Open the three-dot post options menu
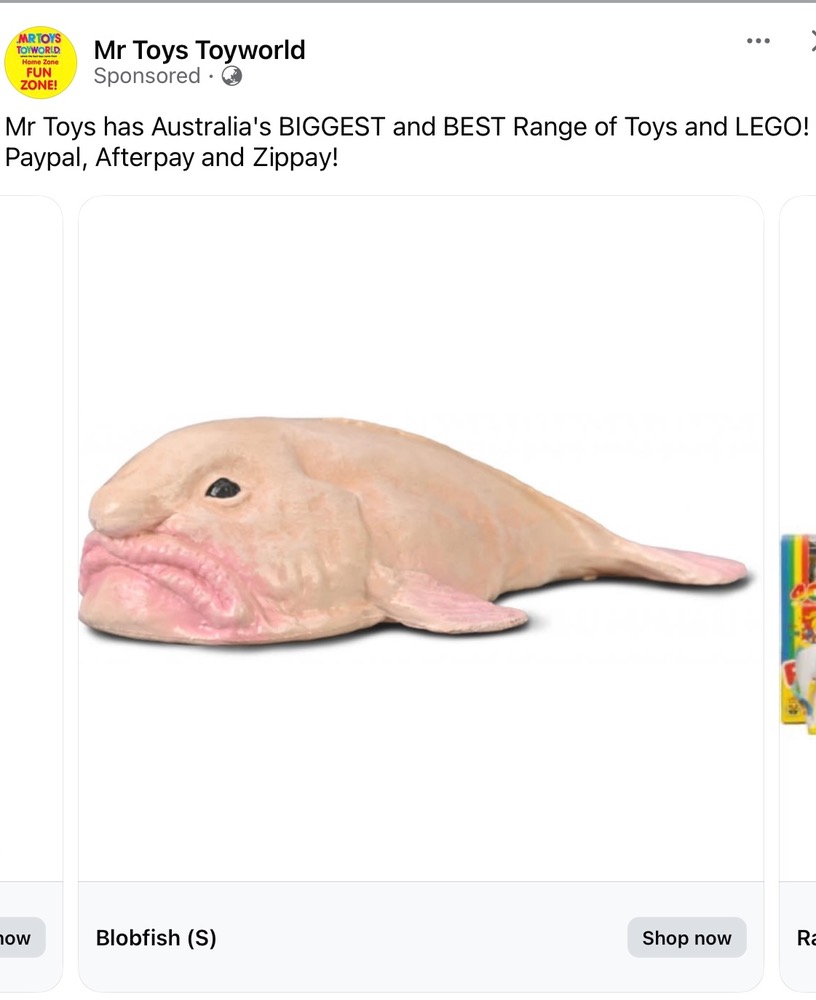The width and height of the screenshot is (816, 1000). [x=758, y=41]
